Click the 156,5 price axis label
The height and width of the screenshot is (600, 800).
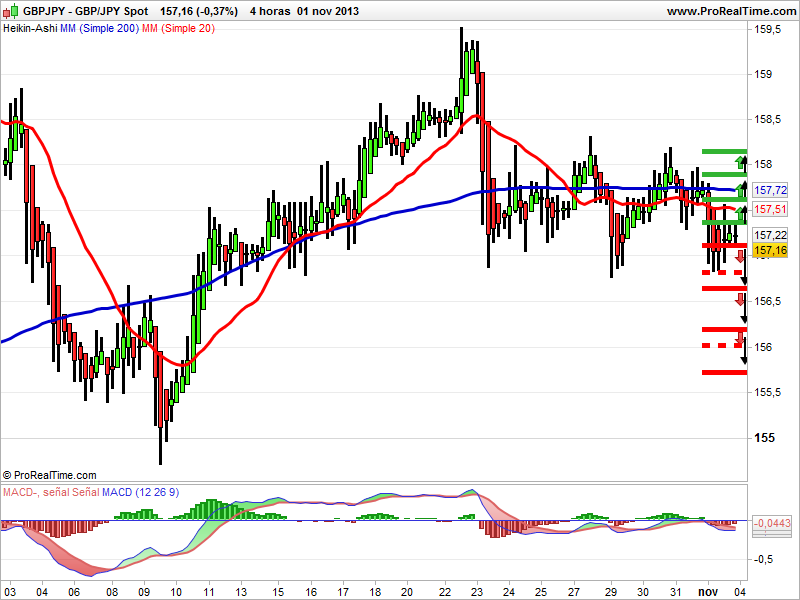pos(767,301)
